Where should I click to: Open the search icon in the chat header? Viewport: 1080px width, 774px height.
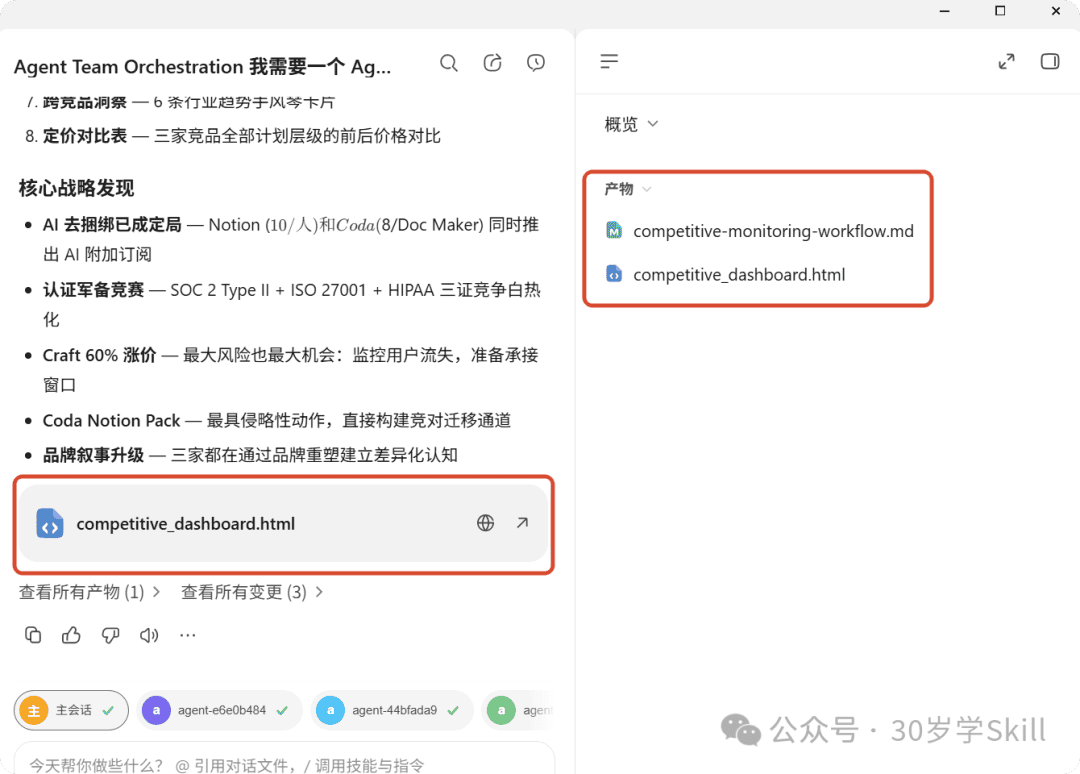[x=448, y=63]
